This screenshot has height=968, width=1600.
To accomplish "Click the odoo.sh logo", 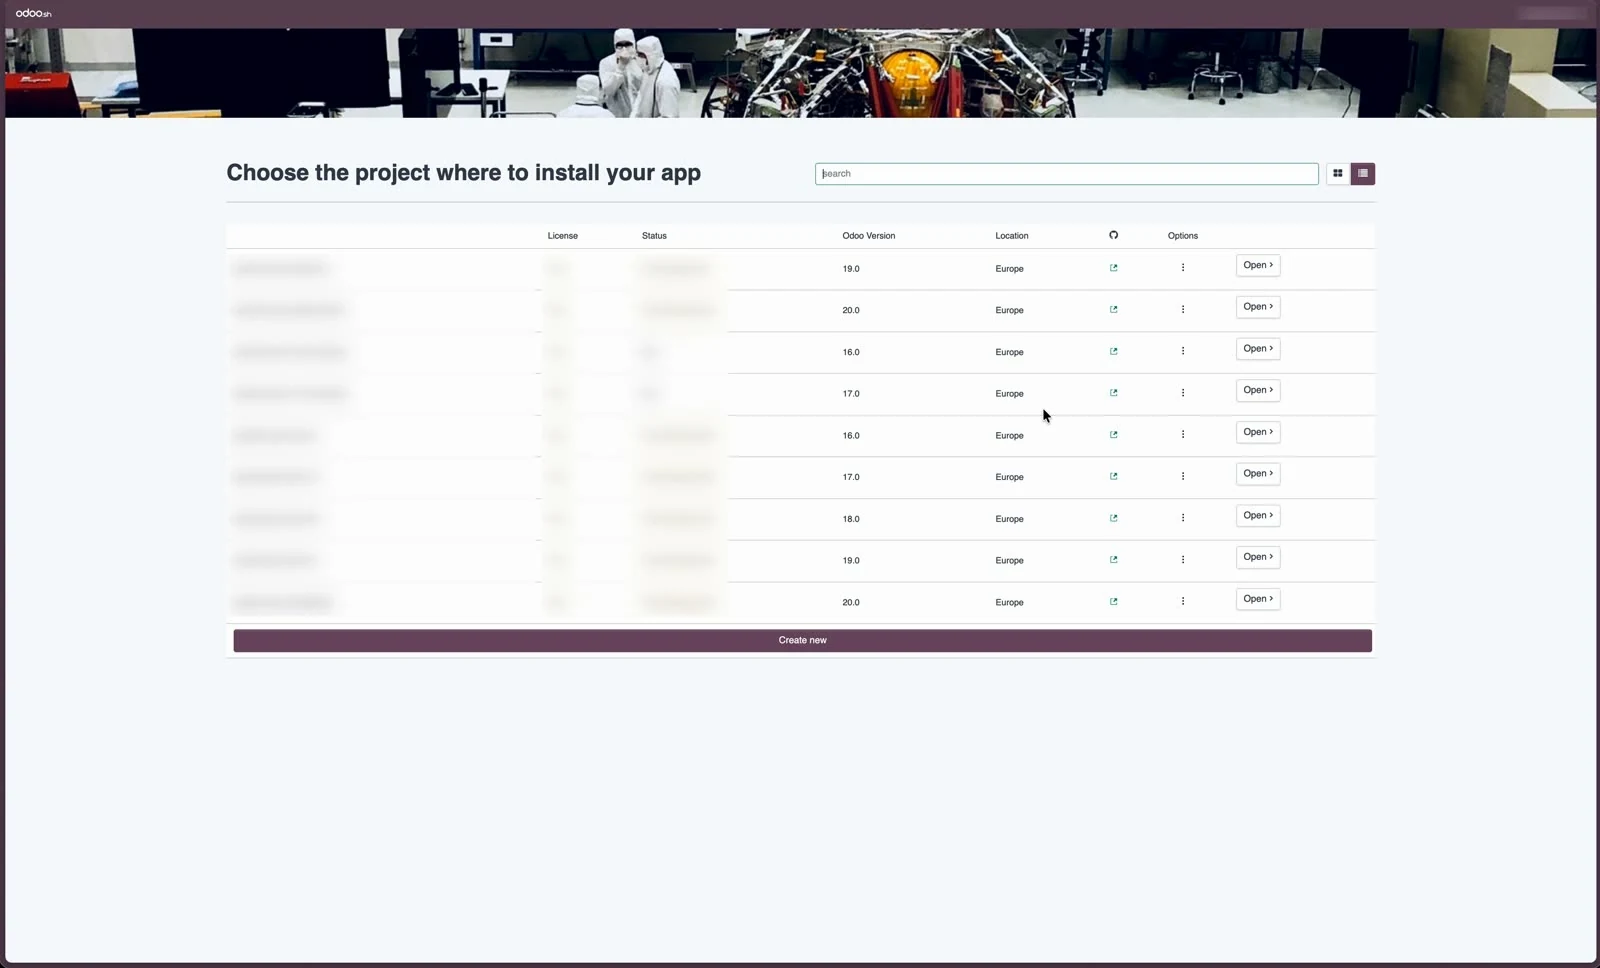I will pos(33,13).
